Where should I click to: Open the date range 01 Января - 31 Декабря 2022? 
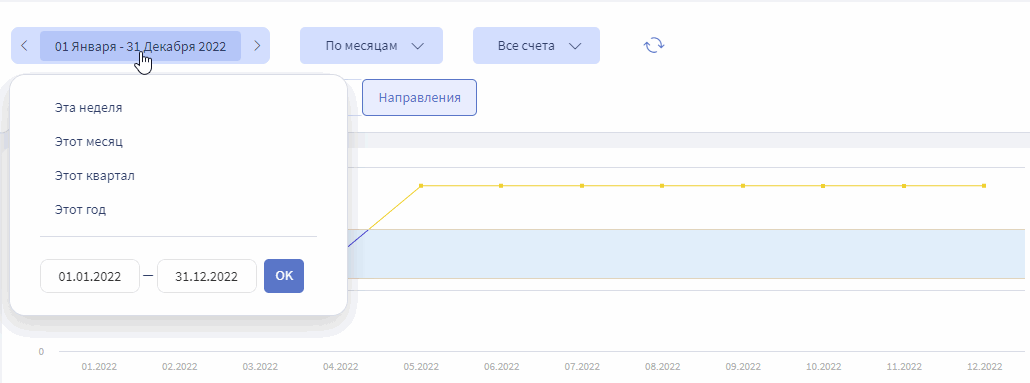(141, 46)
